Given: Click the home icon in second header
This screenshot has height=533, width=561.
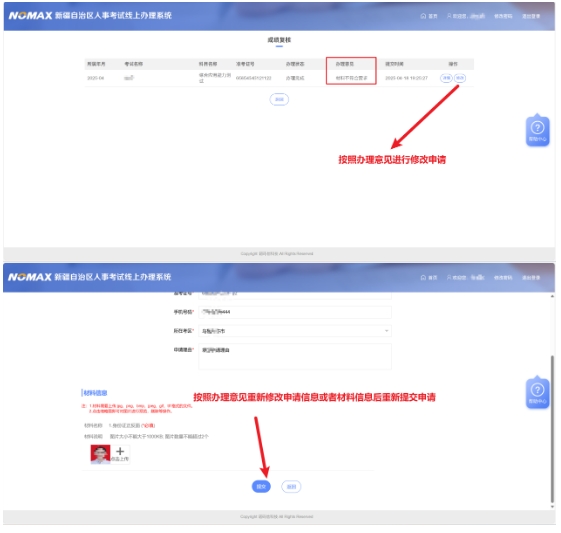Looking at the screenshot, I should [x=423, y=278].
